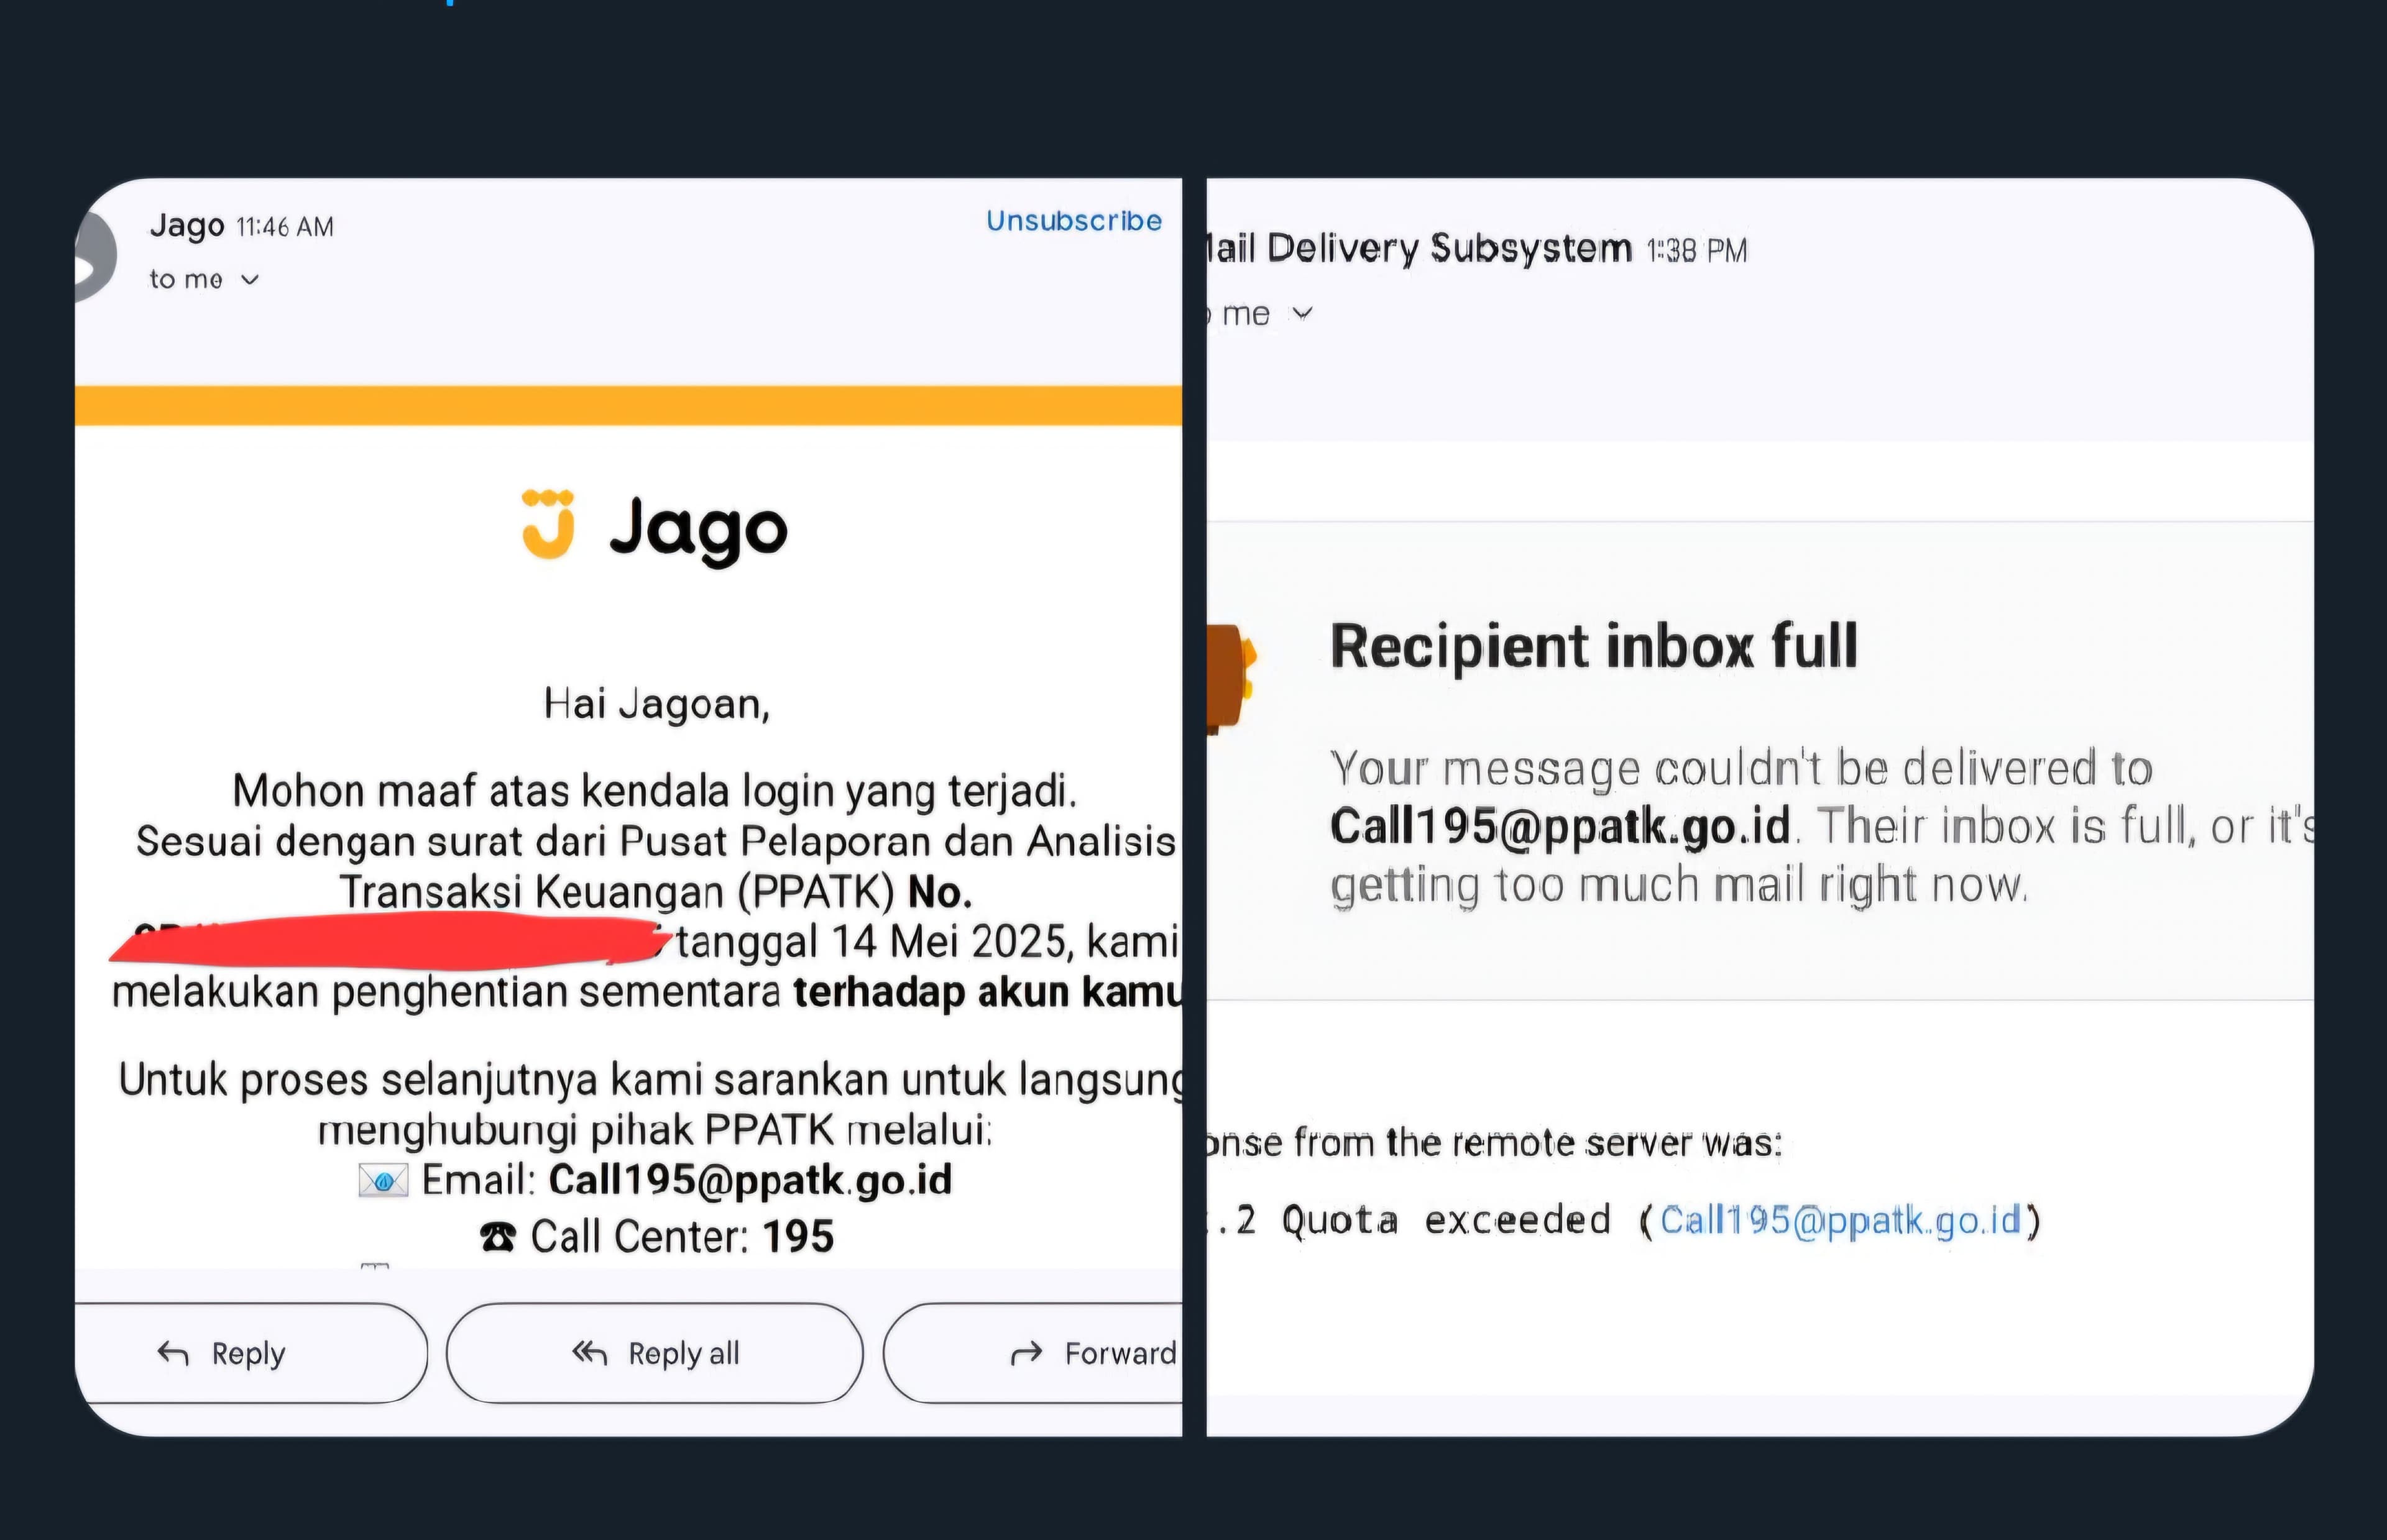Click the Jago sender name
The width and height of the screenshot is (2387, 1540).
tap(187, 225)
